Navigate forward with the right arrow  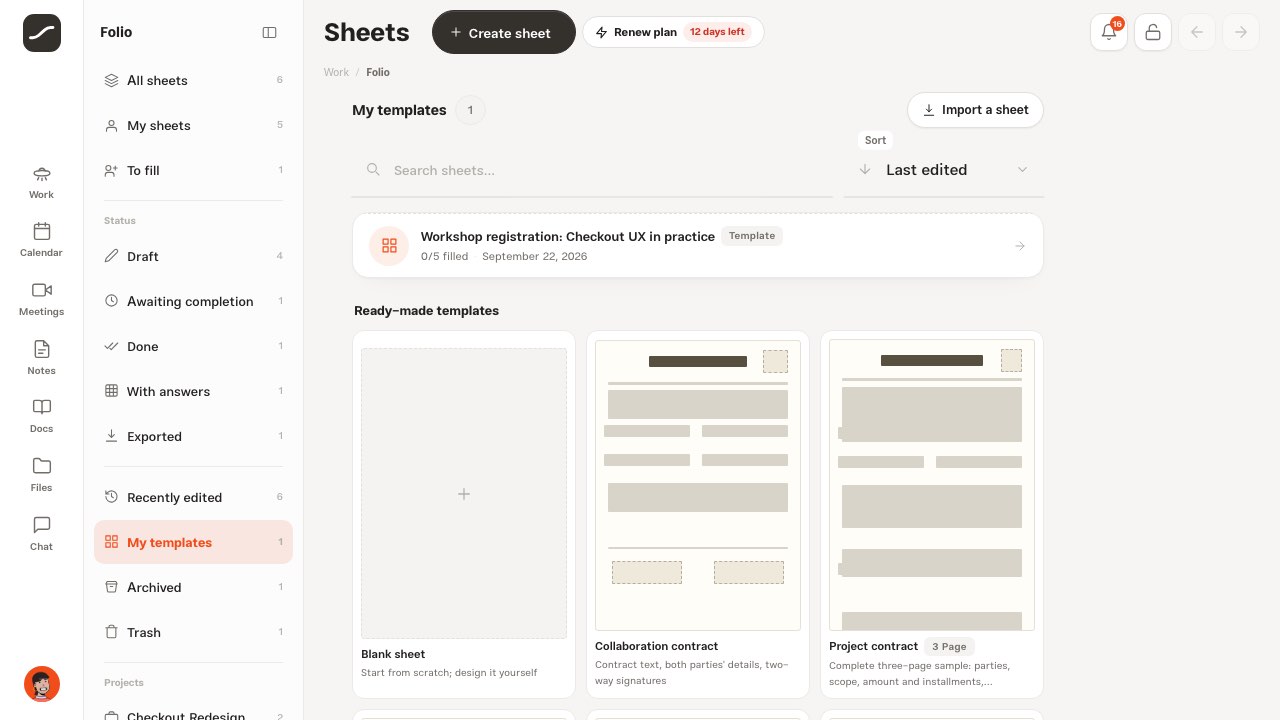click(1241, 32)
